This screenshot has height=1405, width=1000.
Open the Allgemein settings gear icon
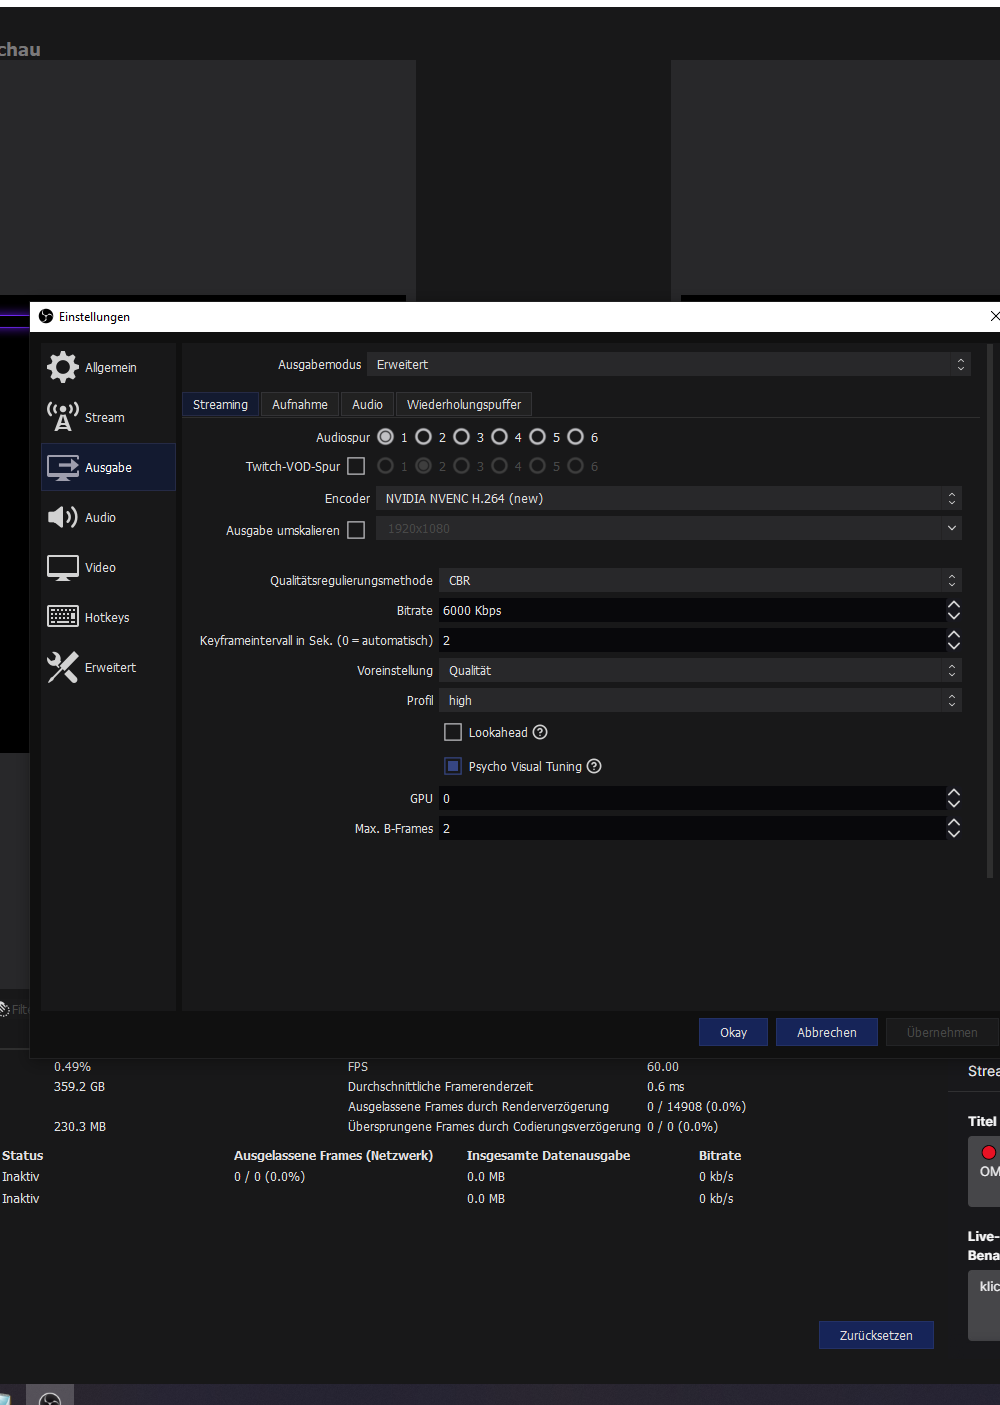click(63, 367)
